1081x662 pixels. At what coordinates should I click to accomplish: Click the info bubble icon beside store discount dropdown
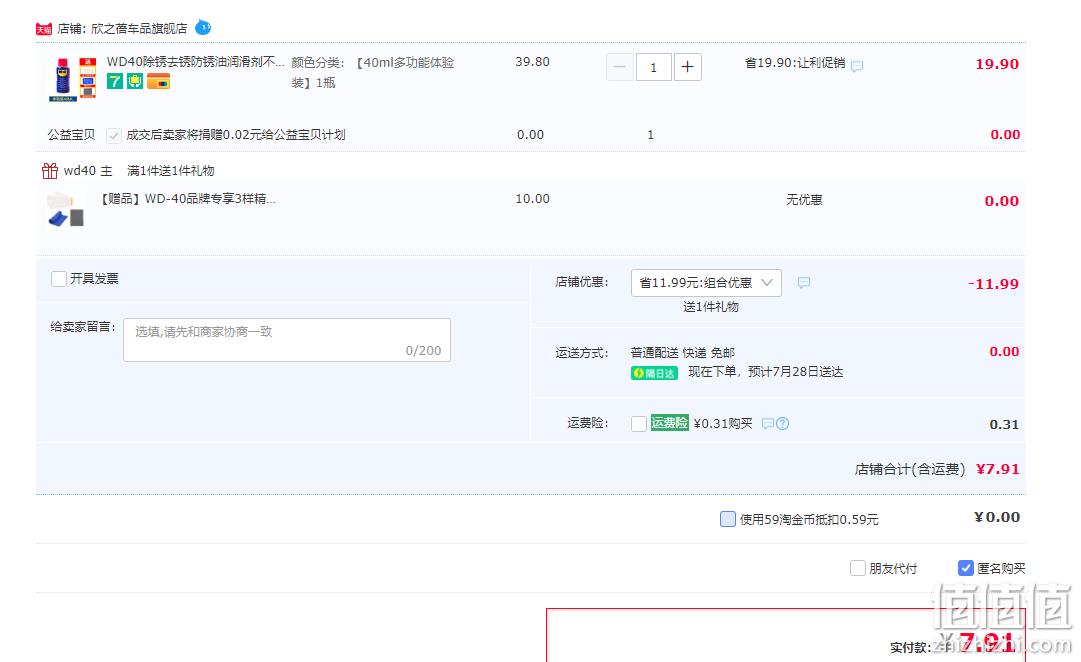pos(804,283)
